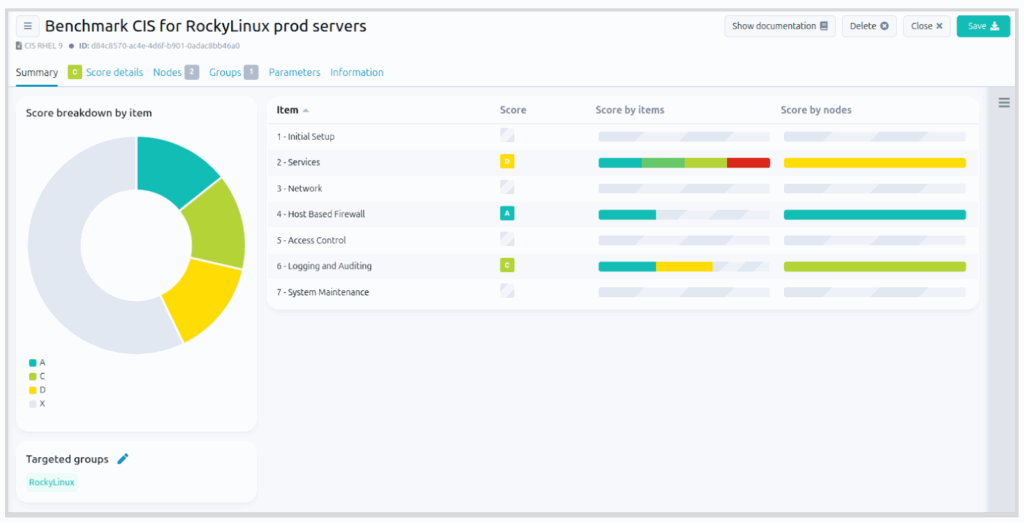Switch to the Score details tab
Viewport: 1024px width, 523px height.
(114, 72)
